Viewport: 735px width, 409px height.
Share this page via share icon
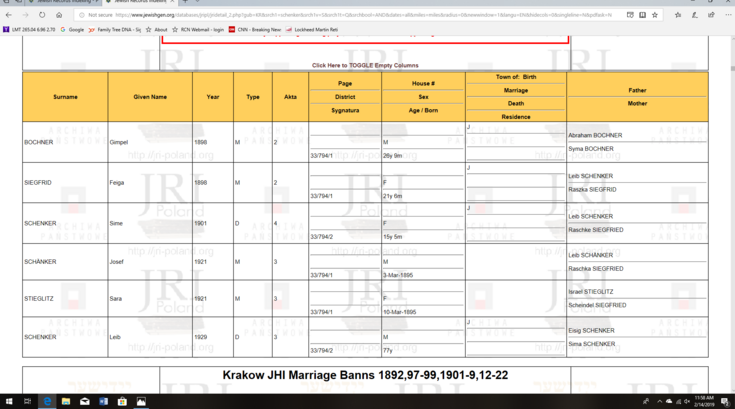pos(711,15)
